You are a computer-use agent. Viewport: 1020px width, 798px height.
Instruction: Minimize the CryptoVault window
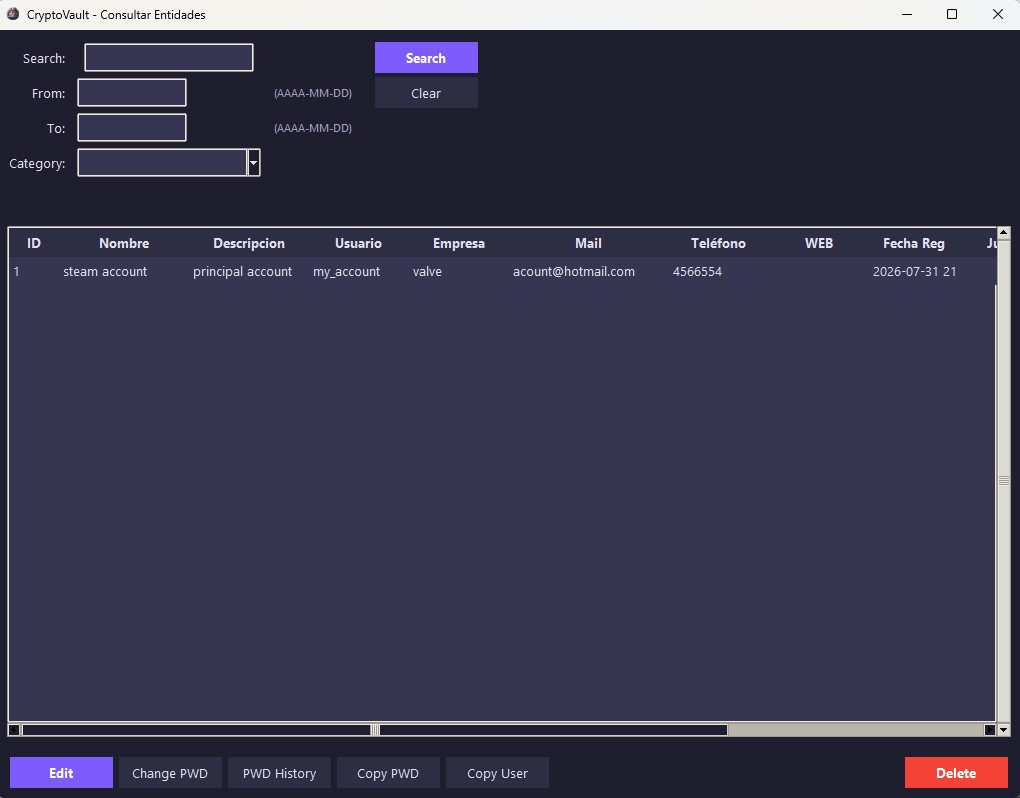[x=907, y=14]
